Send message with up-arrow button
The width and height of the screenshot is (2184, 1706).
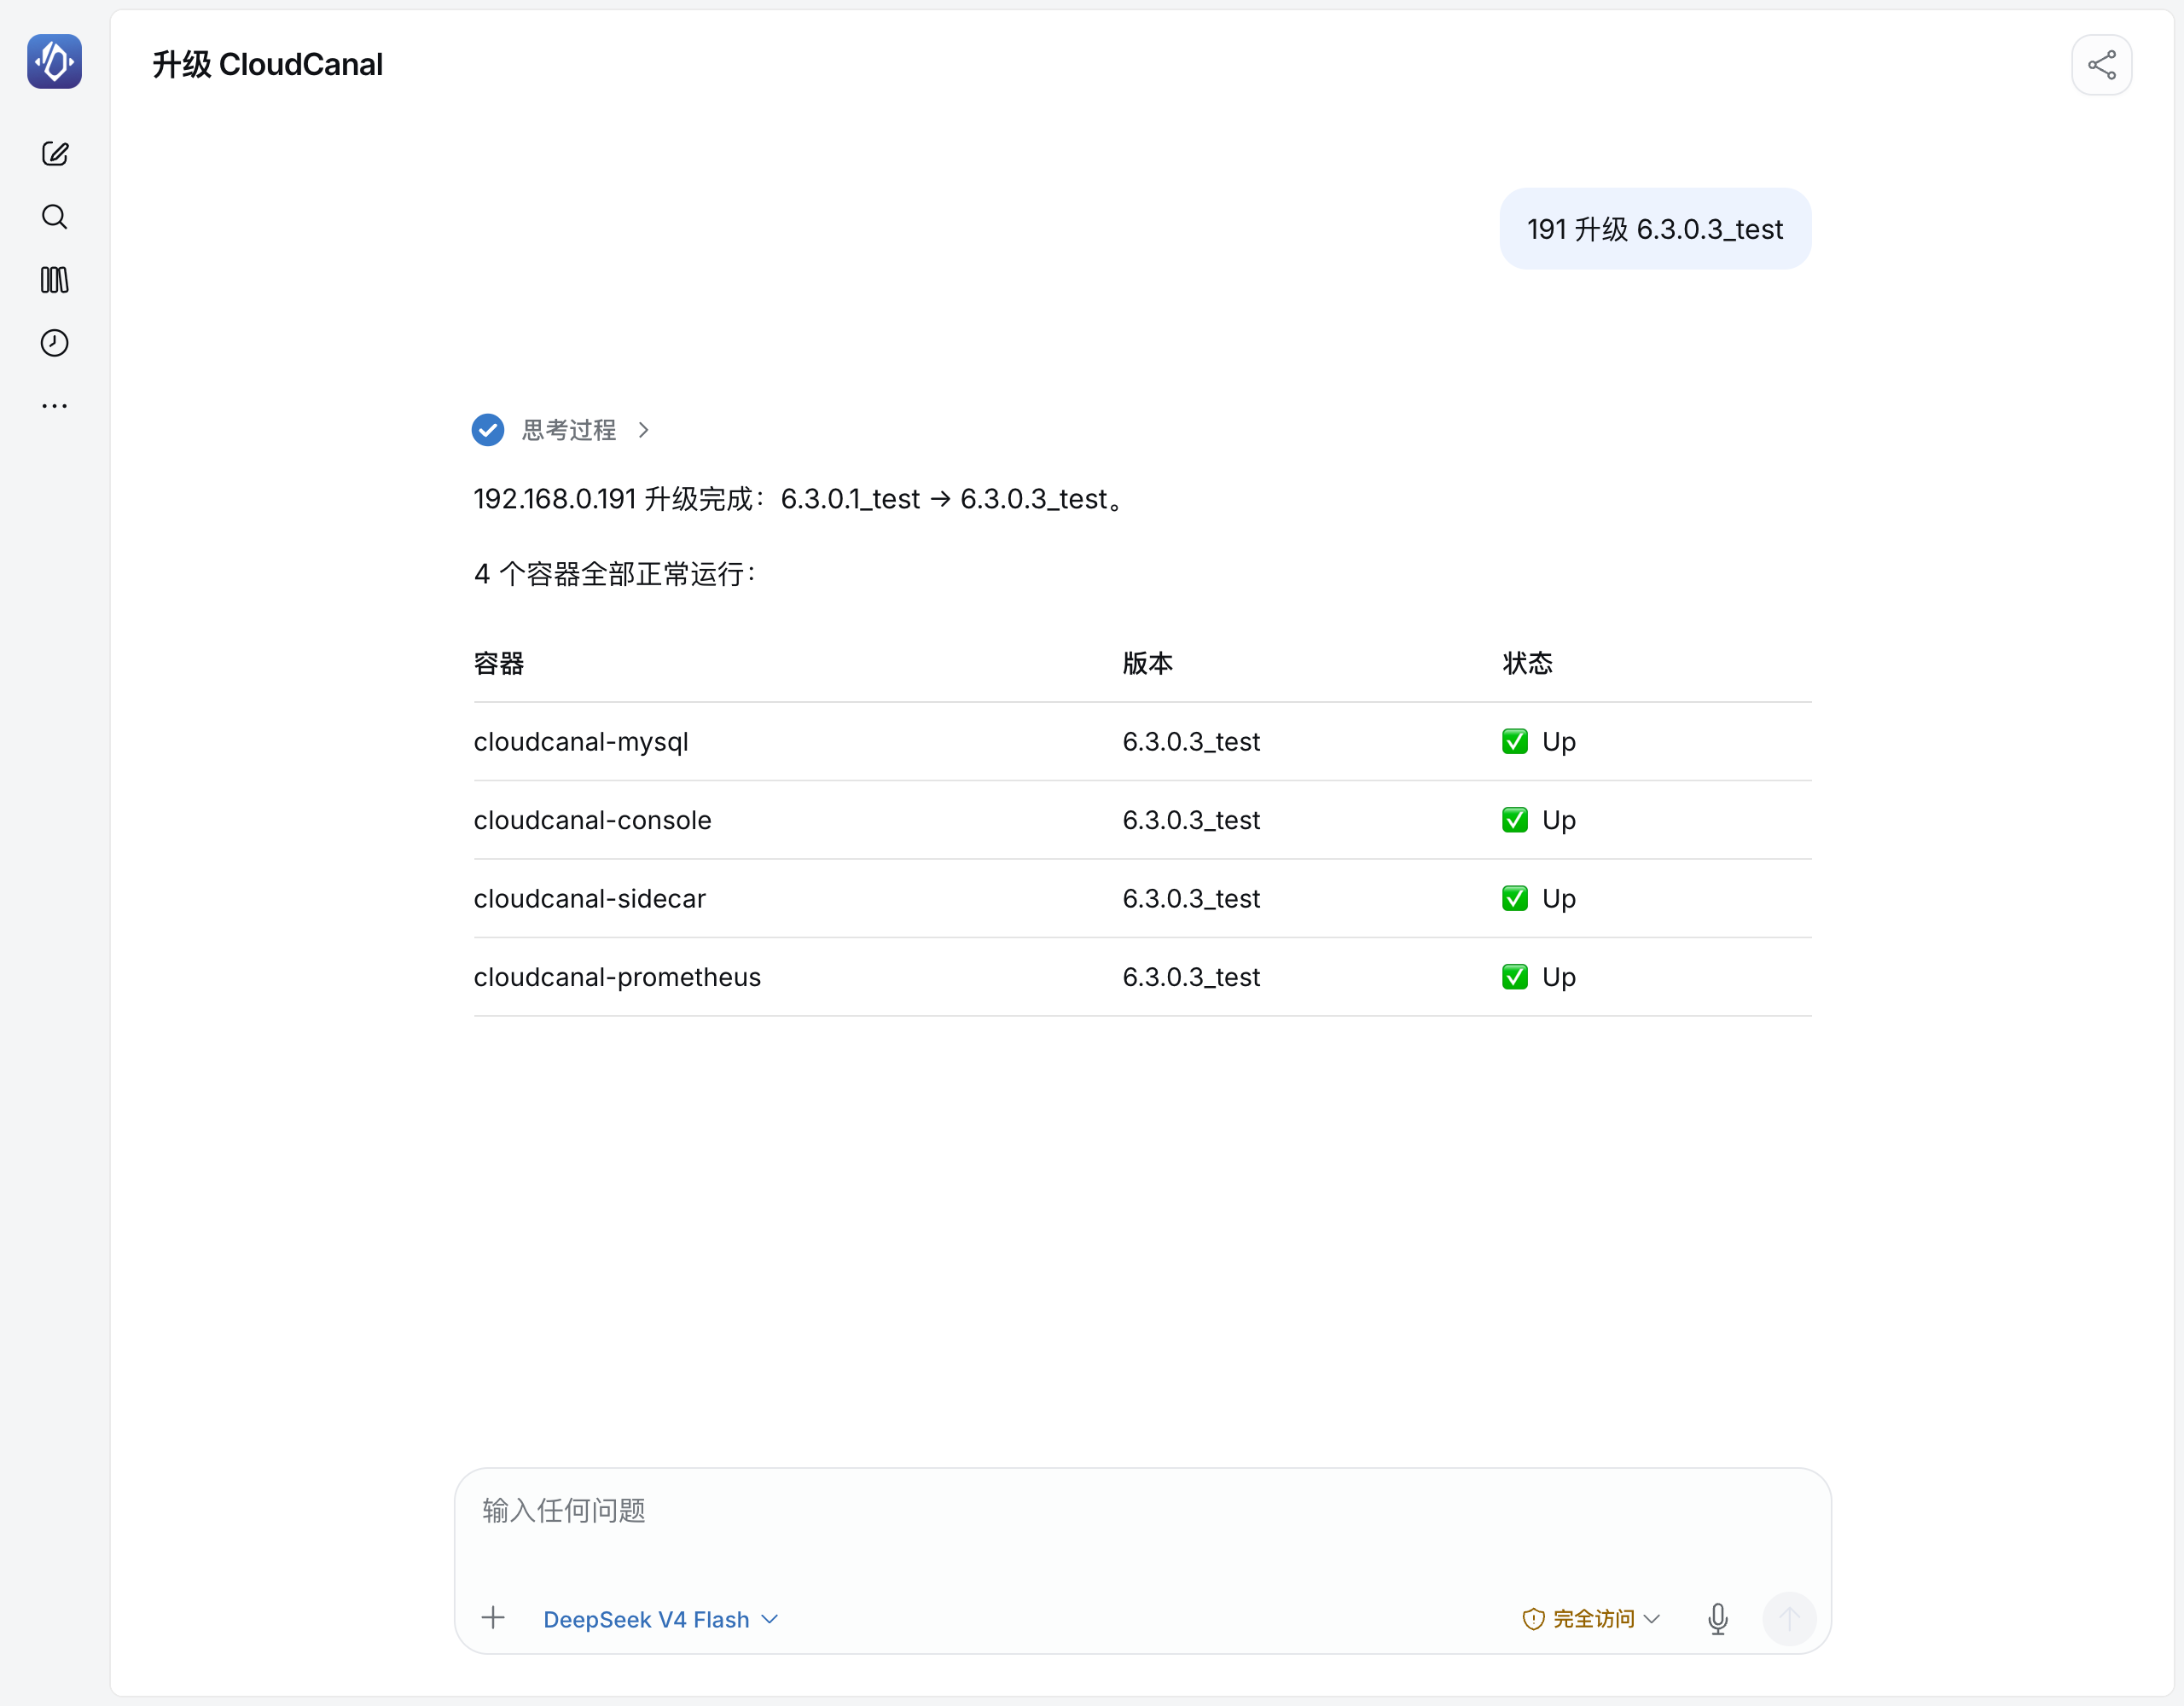[1789, 1619]
